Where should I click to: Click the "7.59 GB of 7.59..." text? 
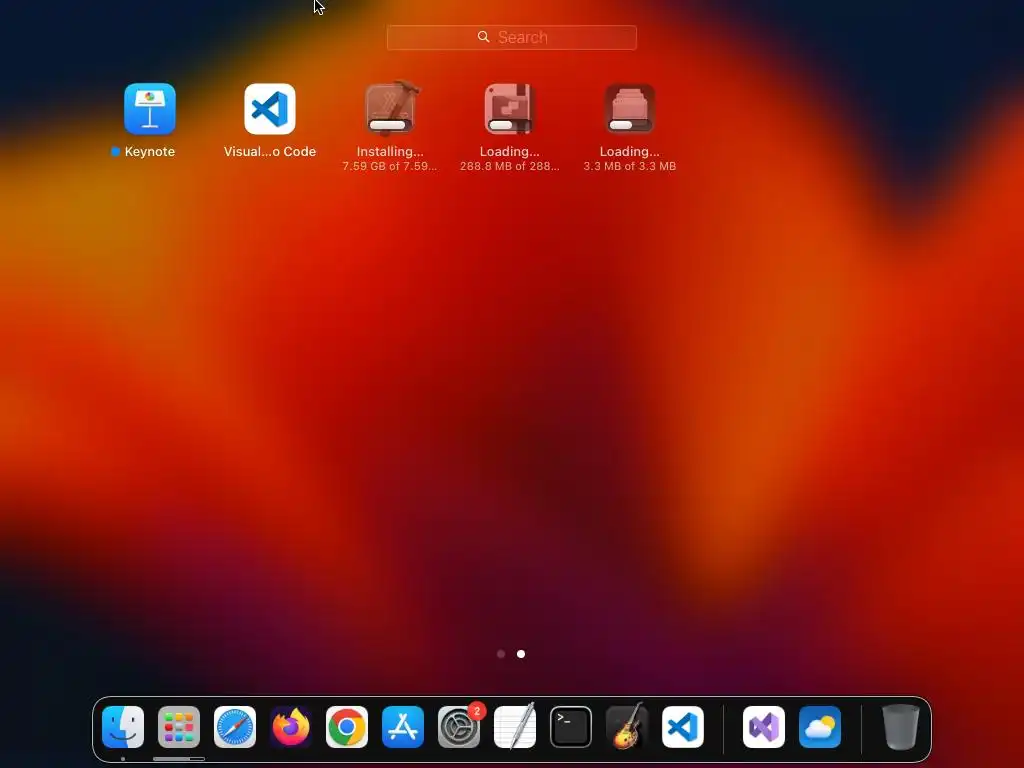390,167
